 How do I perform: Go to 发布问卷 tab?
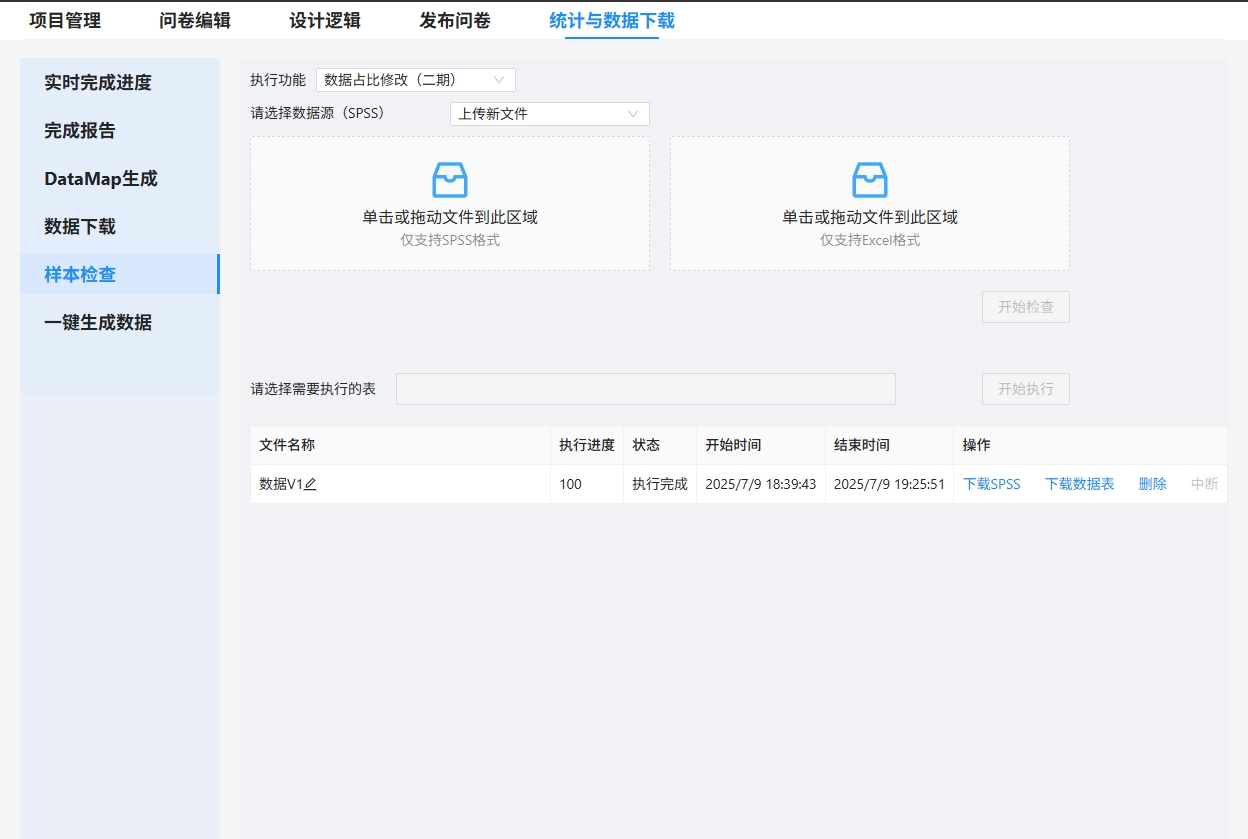pyautogui.click(x=455, y=20)
